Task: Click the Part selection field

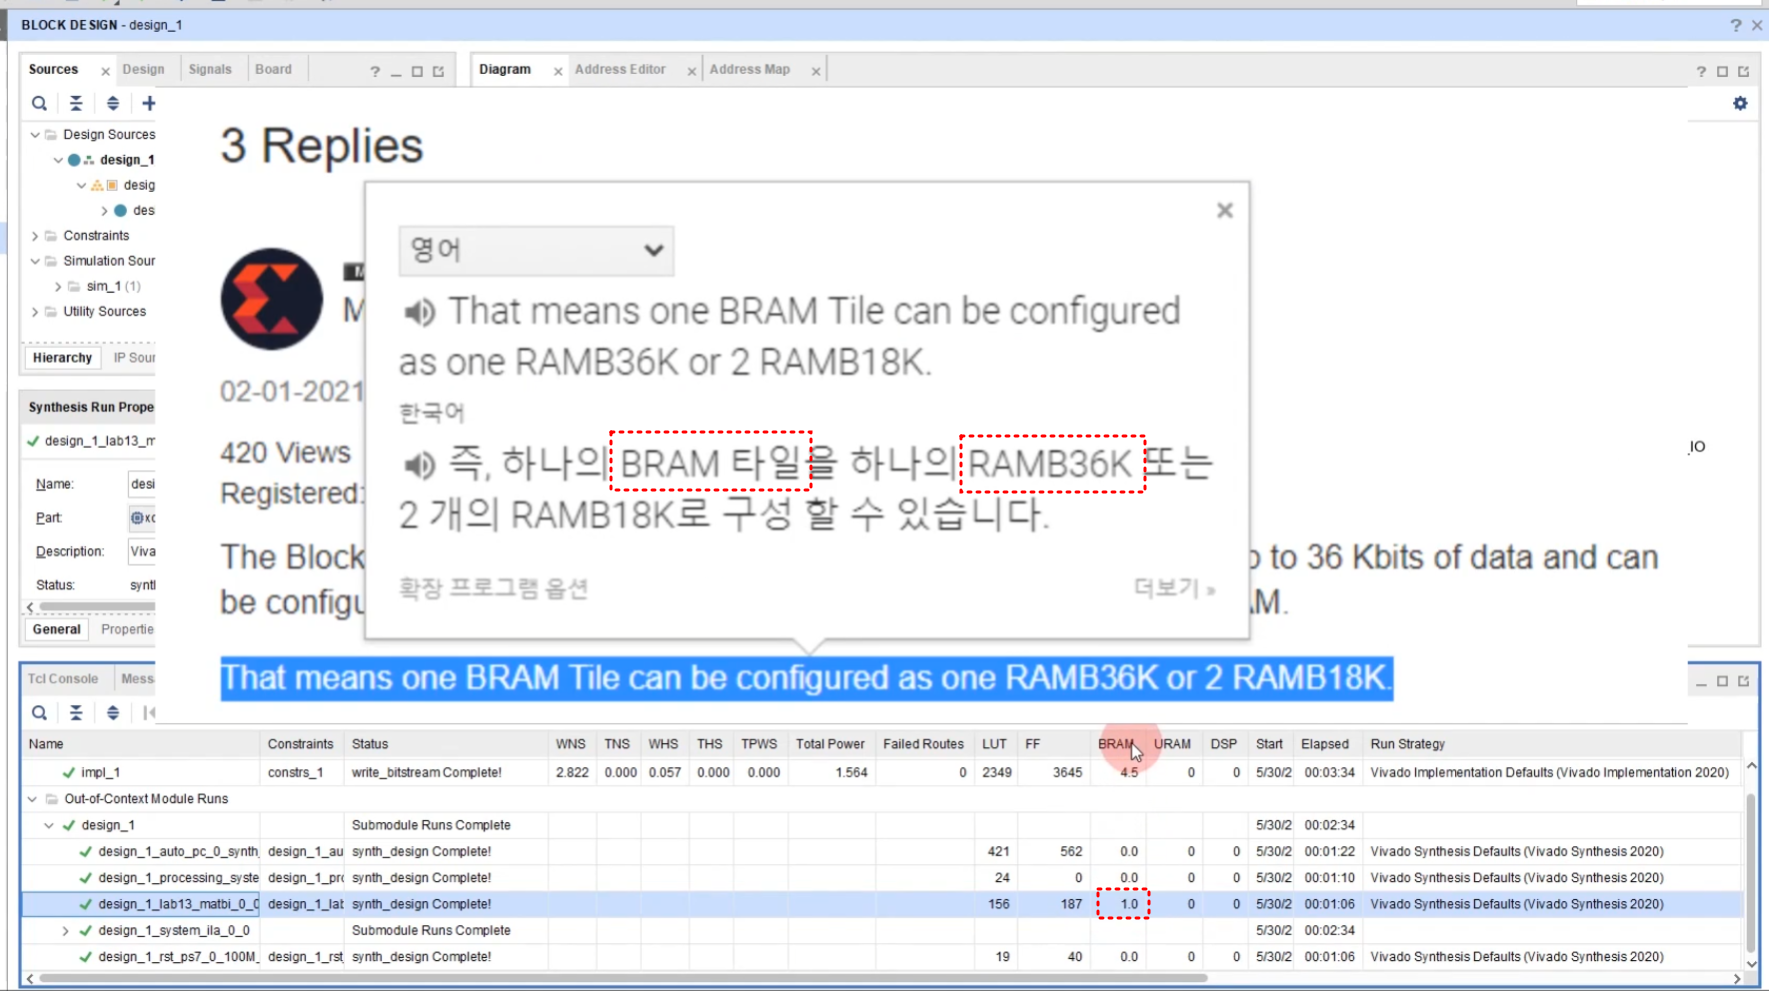Action: click(x=141, y=518)
